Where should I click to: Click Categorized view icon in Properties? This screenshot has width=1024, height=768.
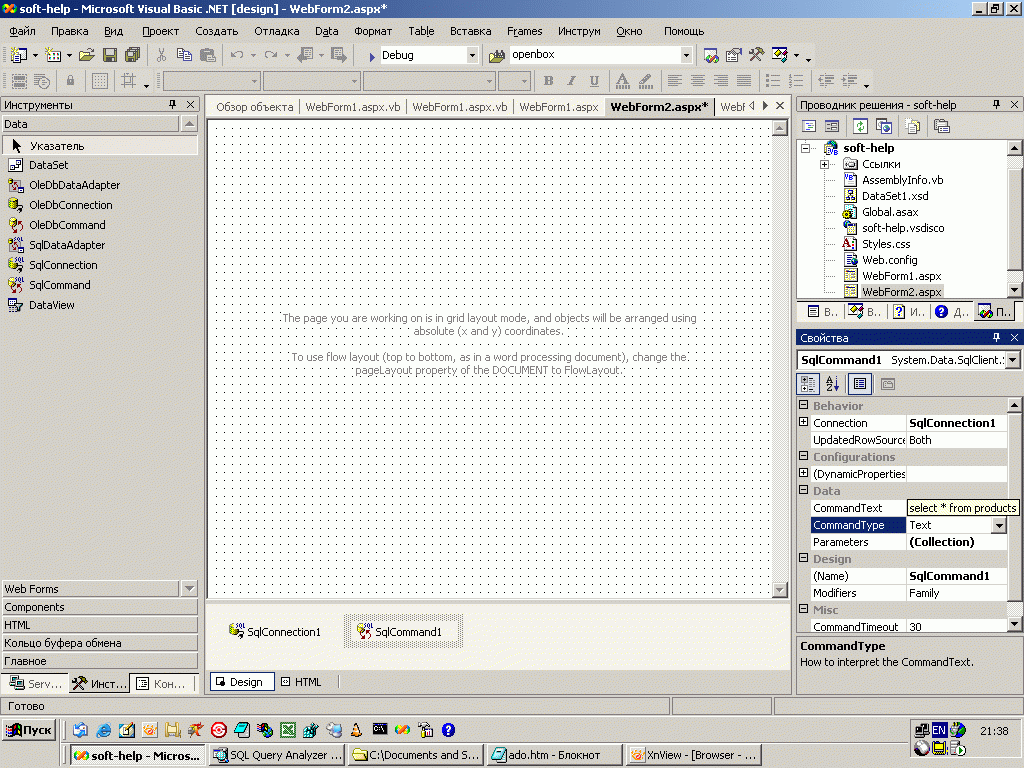[808, 384]
